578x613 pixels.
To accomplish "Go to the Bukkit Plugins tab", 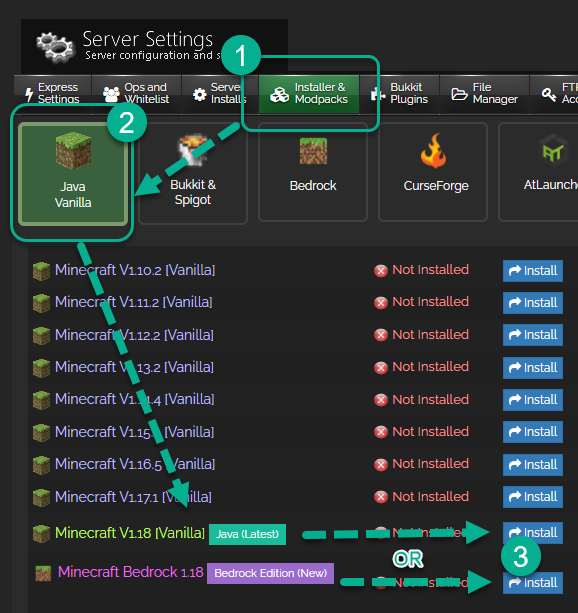I will pyautogui.click(x=400, y=94).
